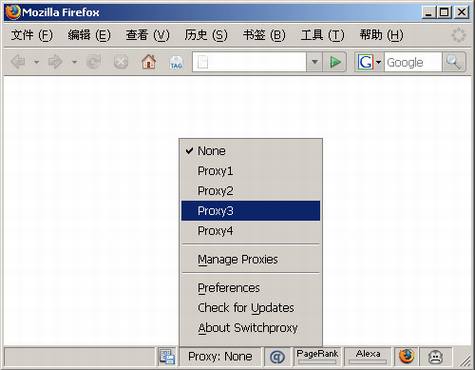Expand the address bar history dropdown
The height and width of the screenshot is (370, 475).
(x=314, y=62)
